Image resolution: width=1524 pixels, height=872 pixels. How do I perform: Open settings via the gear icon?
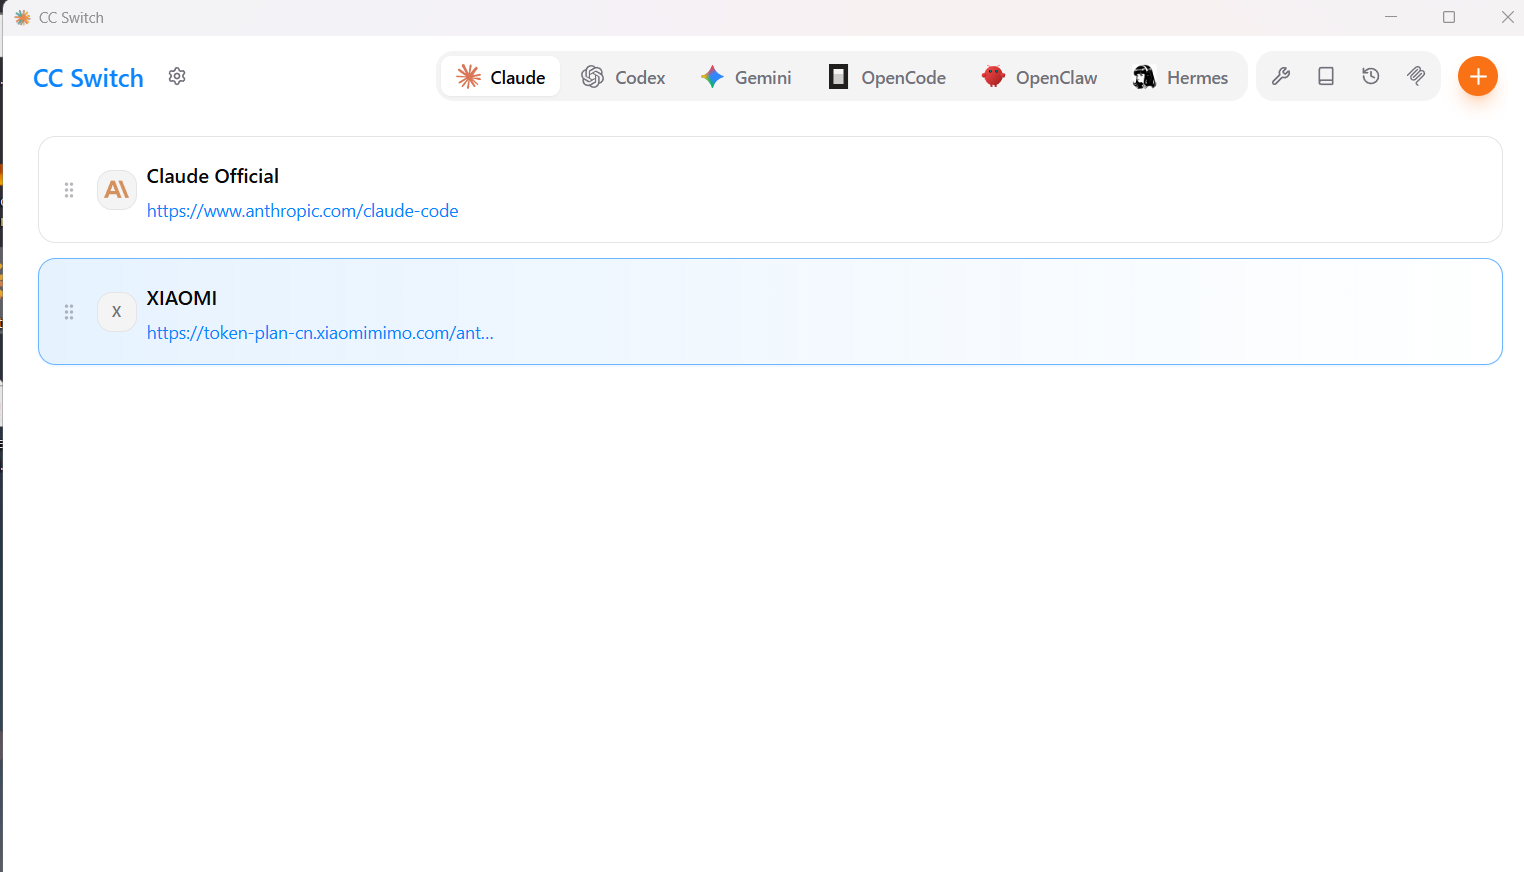tap(177, 77)
